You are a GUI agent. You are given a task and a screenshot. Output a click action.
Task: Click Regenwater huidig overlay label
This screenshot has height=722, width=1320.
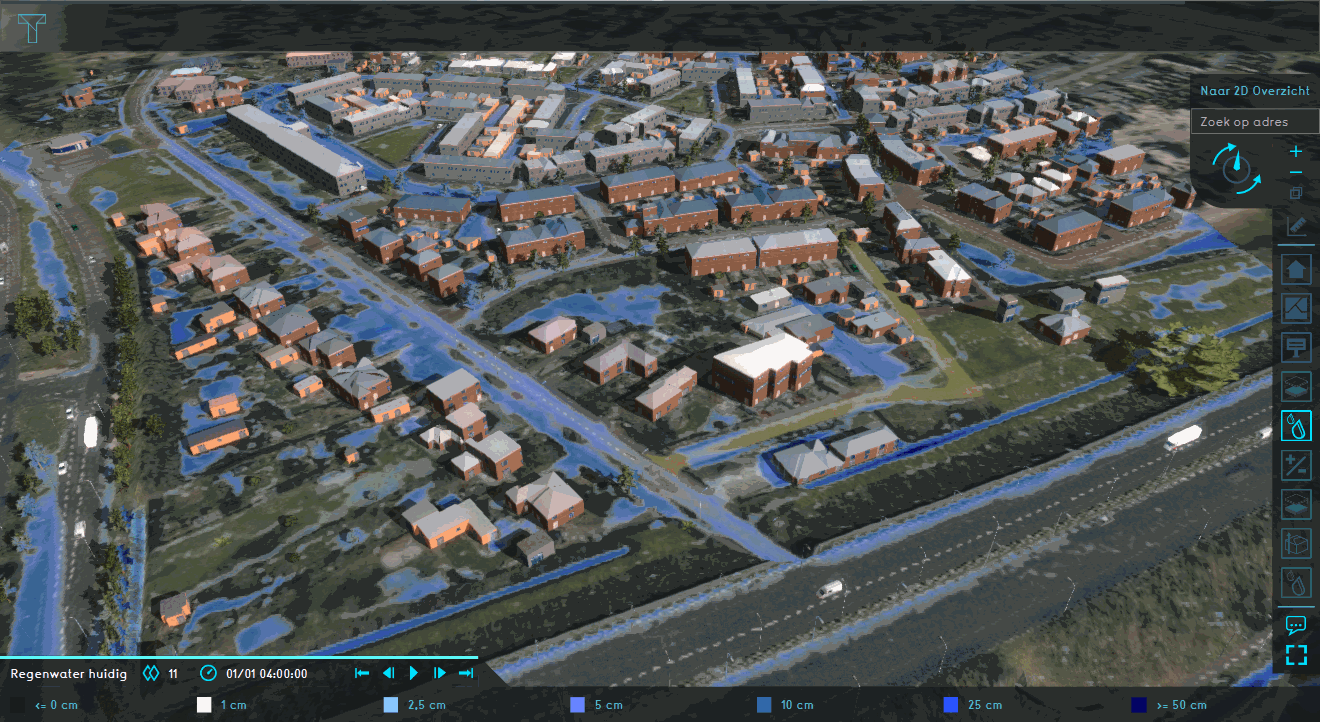coord(69,674)
